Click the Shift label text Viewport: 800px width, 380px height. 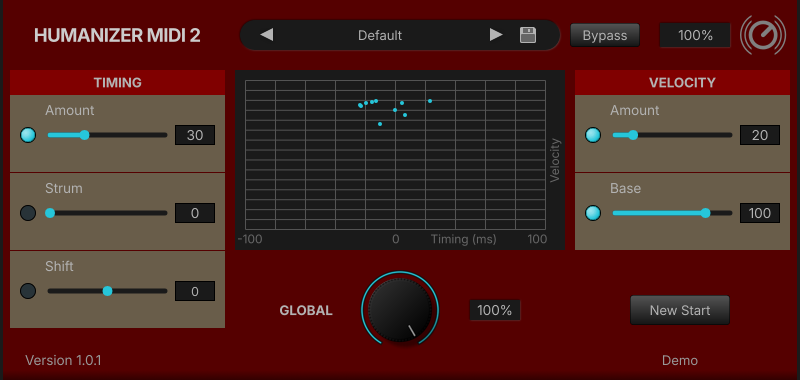point(59,266)
